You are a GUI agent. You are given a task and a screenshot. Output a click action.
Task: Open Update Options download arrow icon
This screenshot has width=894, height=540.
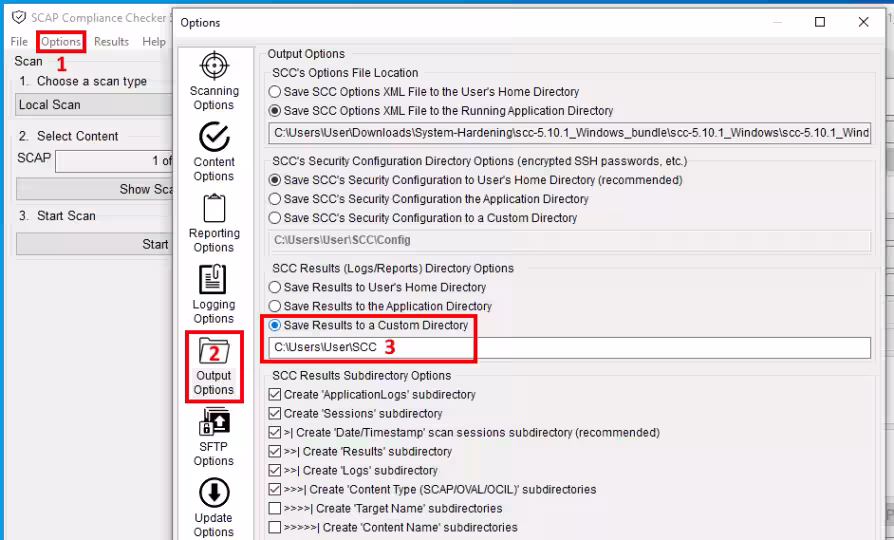point(214,493)
